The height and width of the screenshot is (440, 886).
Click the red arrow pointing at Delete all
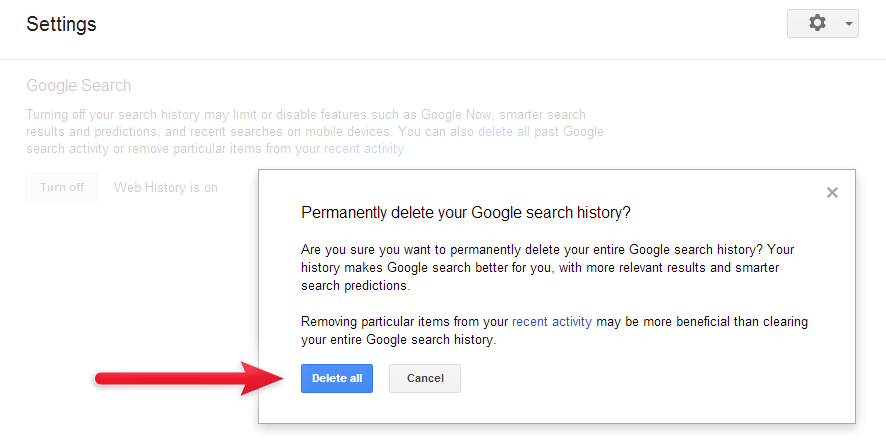[190, 378]
